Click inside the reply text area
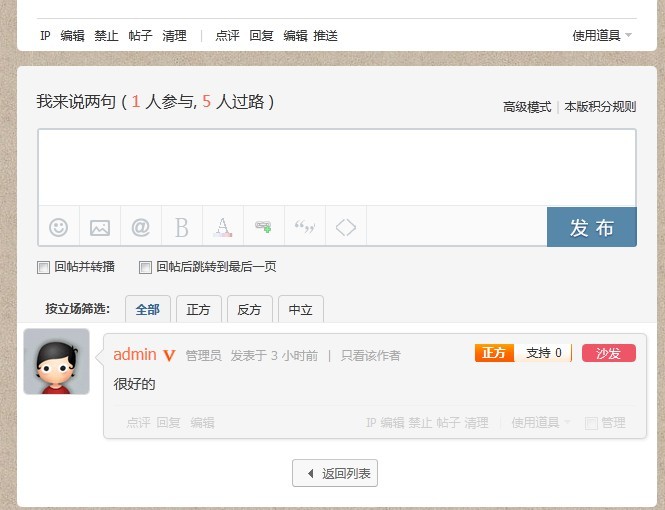Viewport: 665px width, 510px height. pos(337,167)
